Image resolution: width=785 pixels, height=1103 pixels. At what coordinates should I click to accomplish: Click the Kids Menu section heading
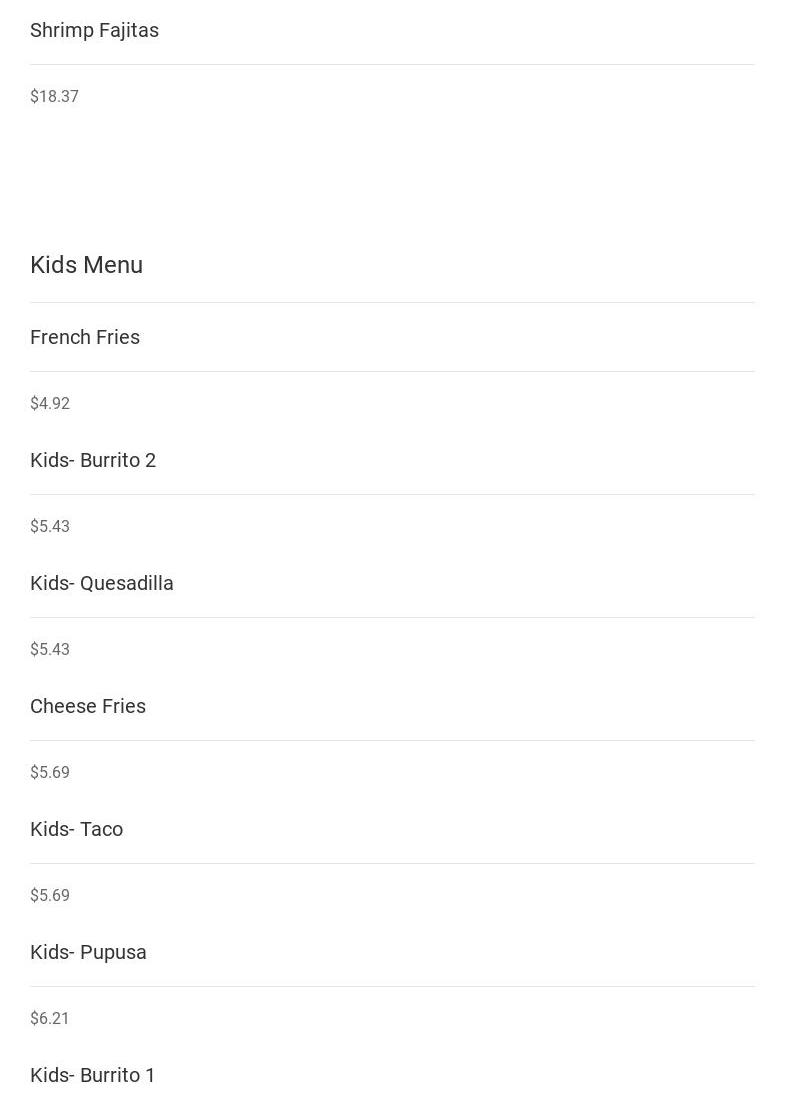coord(86,265)
